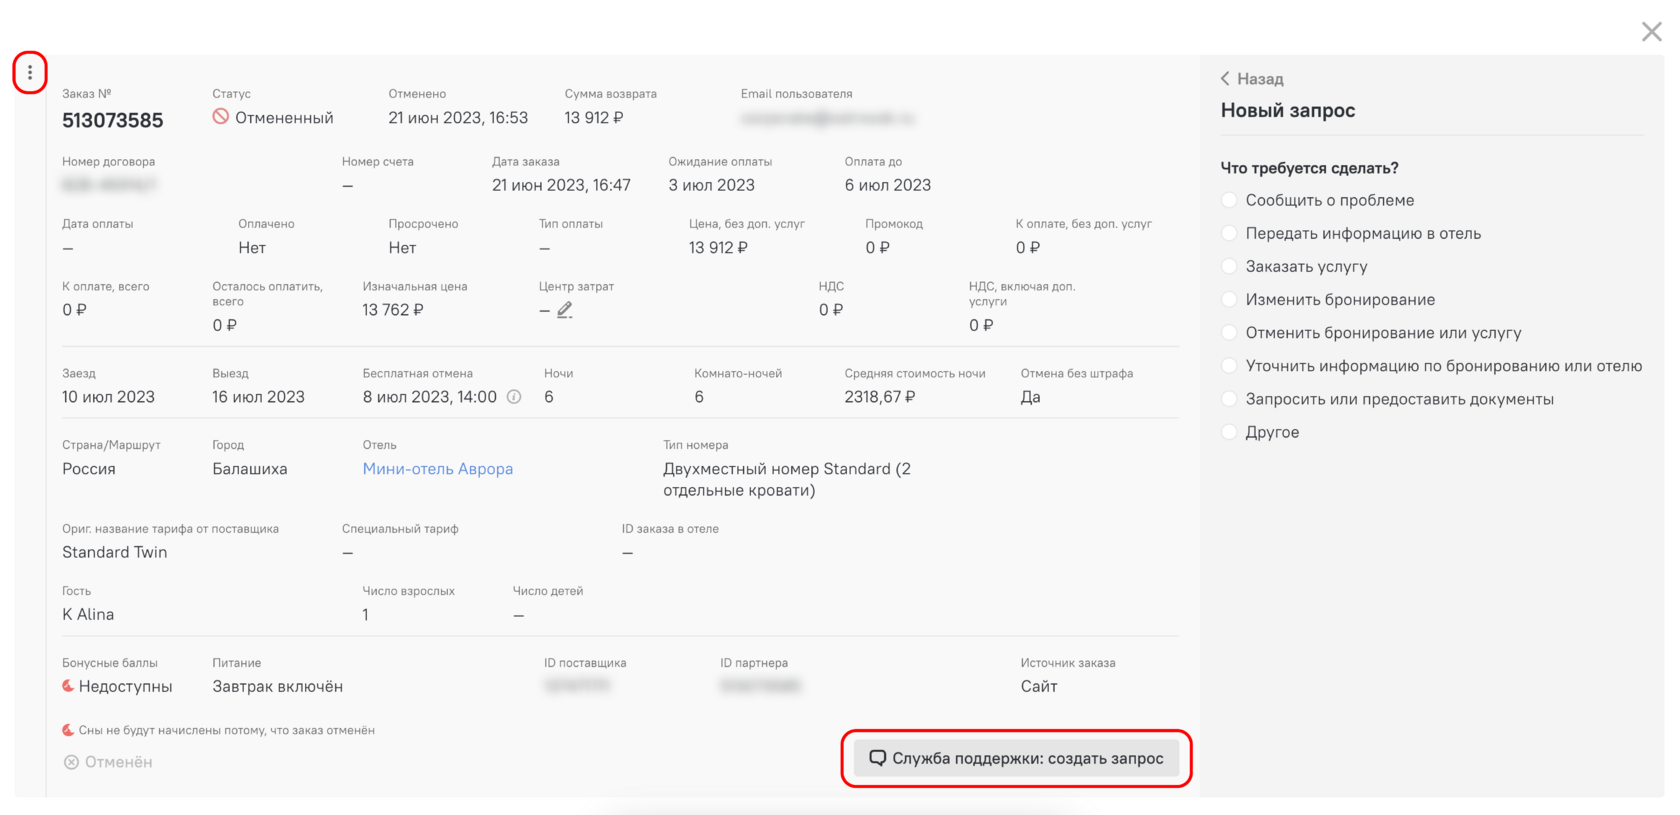The width and height of the screenshot is (1680, 815).
Task: Click the blurred contract number value
Action: pyautogui.click(x=109, y=185)
